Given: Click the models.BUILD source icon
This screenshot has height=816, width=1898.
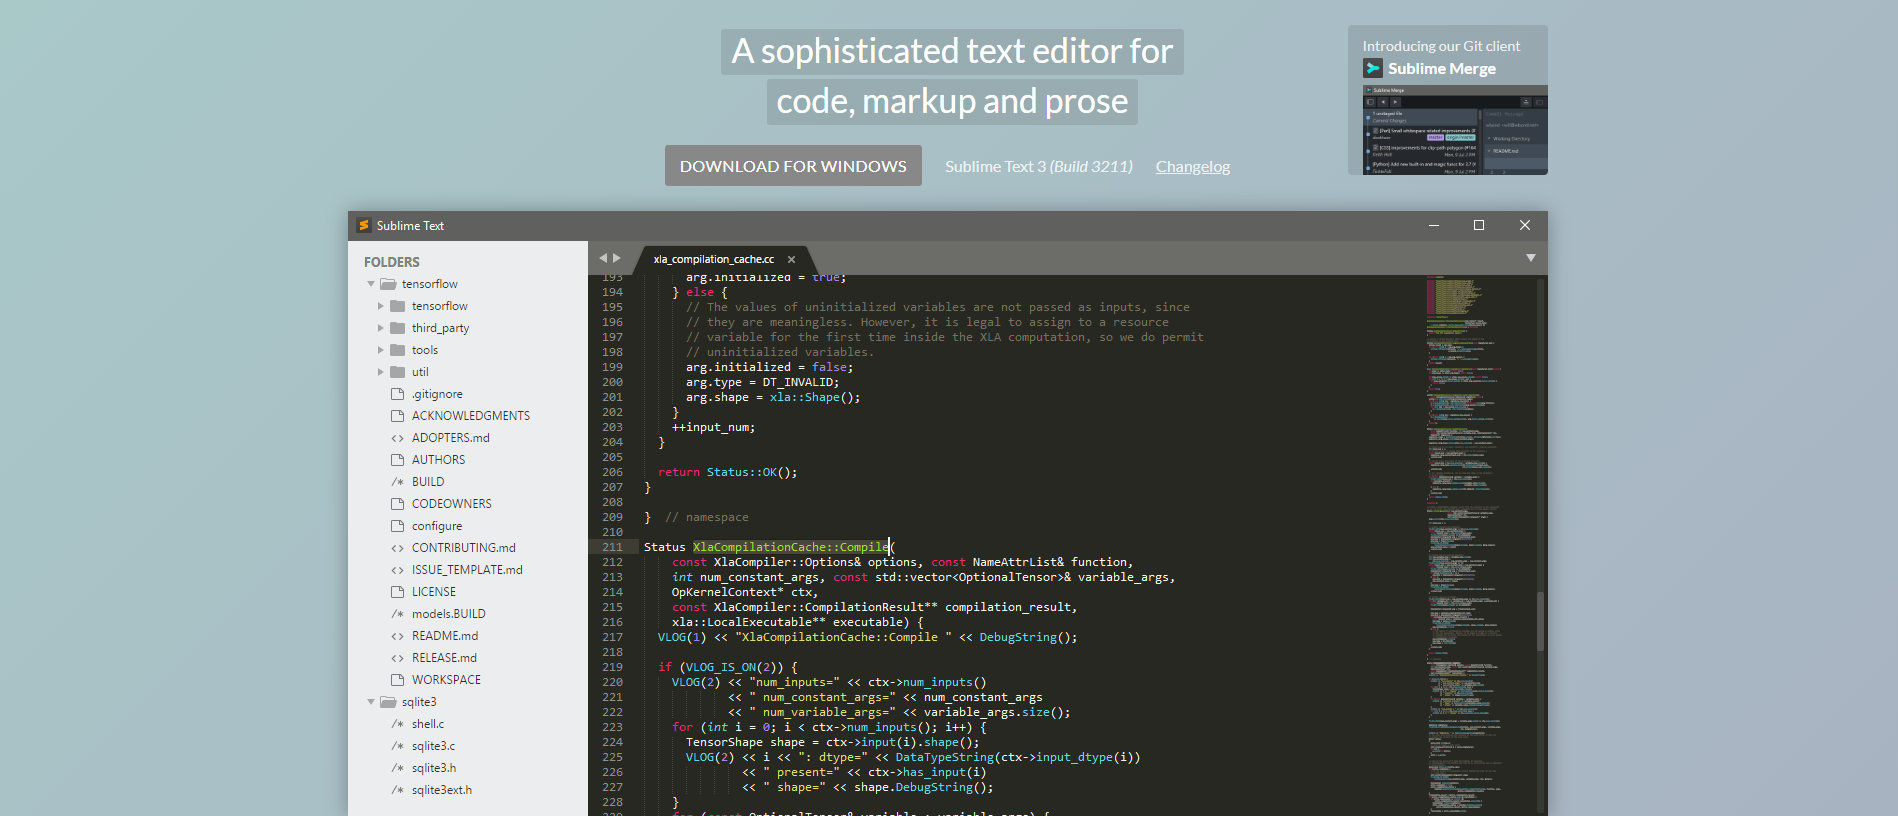Looking at the screenshot, I should (397, 614).
